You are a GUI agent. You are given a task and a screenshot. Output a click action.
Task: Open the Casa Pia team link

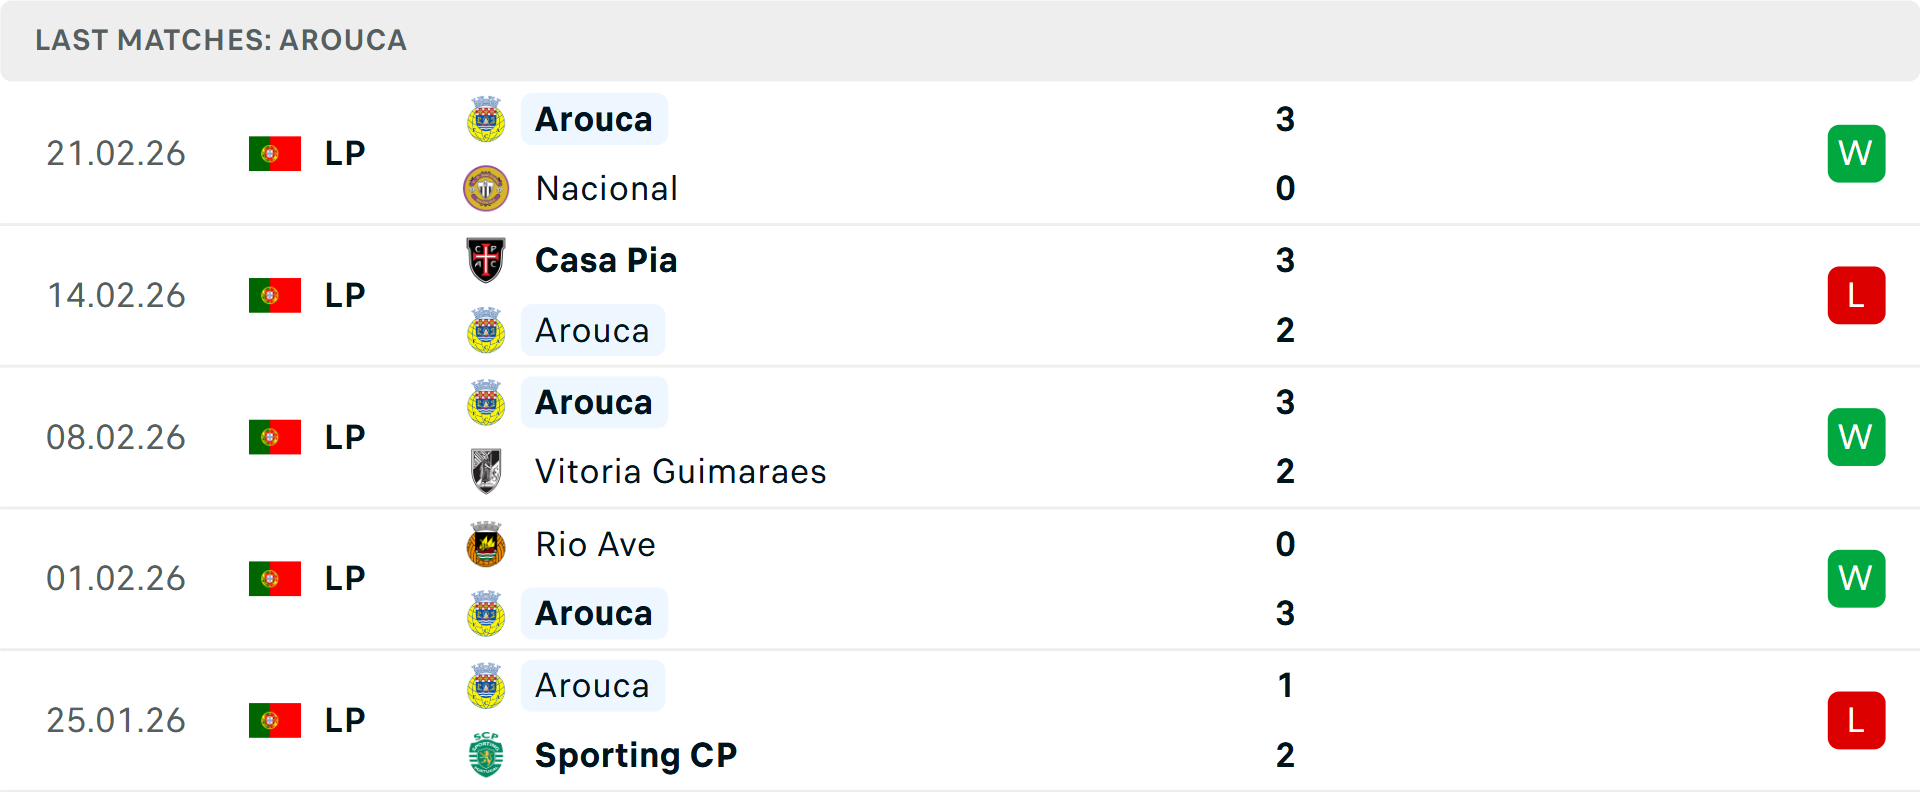pos(606,260)
